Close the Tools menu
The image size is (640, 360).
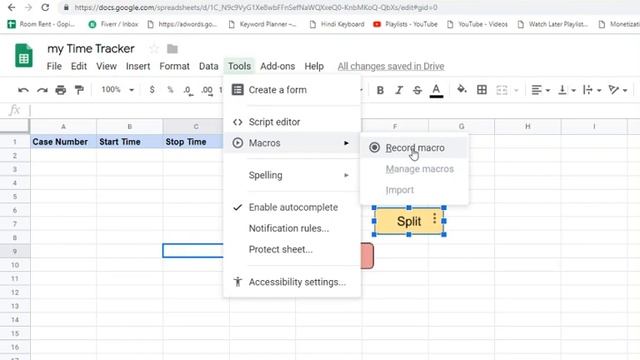click(x=239, y=66)
